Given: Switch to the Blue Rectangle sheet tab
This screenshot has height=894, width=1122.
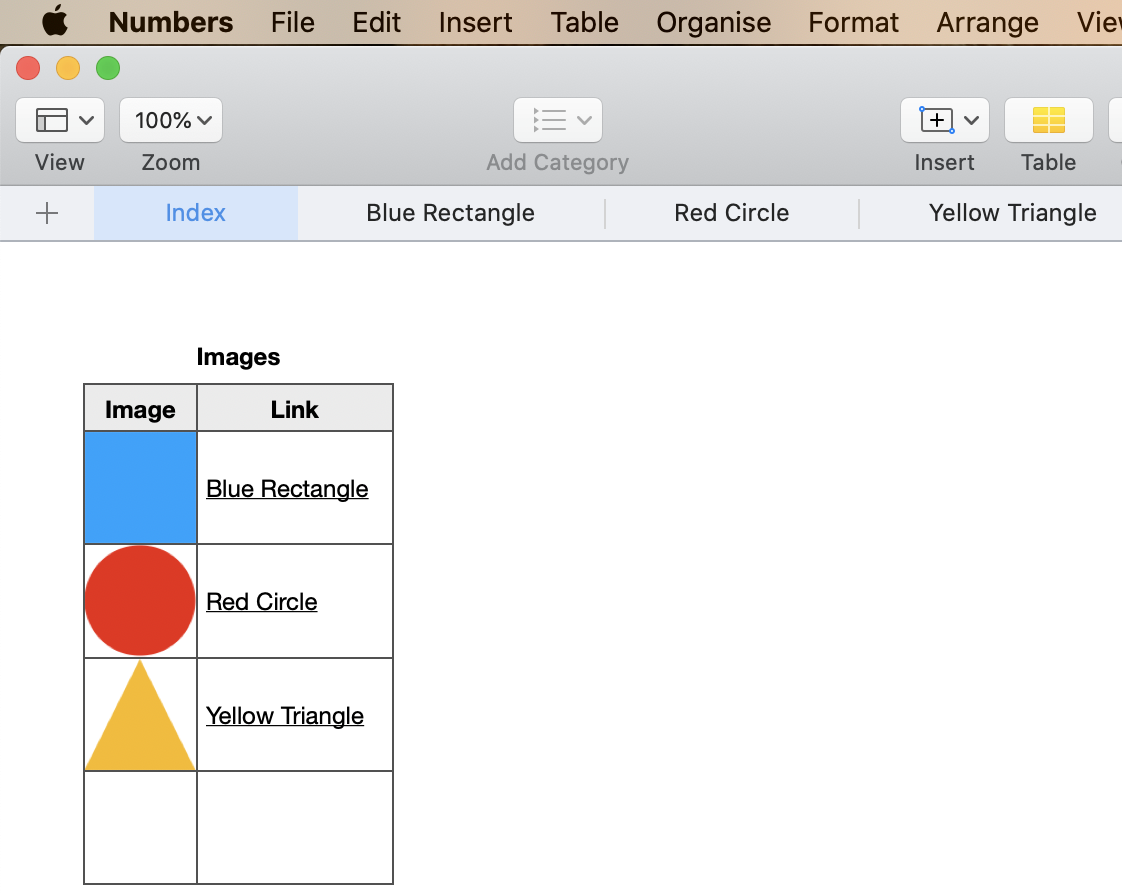Looking at the screenshot, I should 450,213.
